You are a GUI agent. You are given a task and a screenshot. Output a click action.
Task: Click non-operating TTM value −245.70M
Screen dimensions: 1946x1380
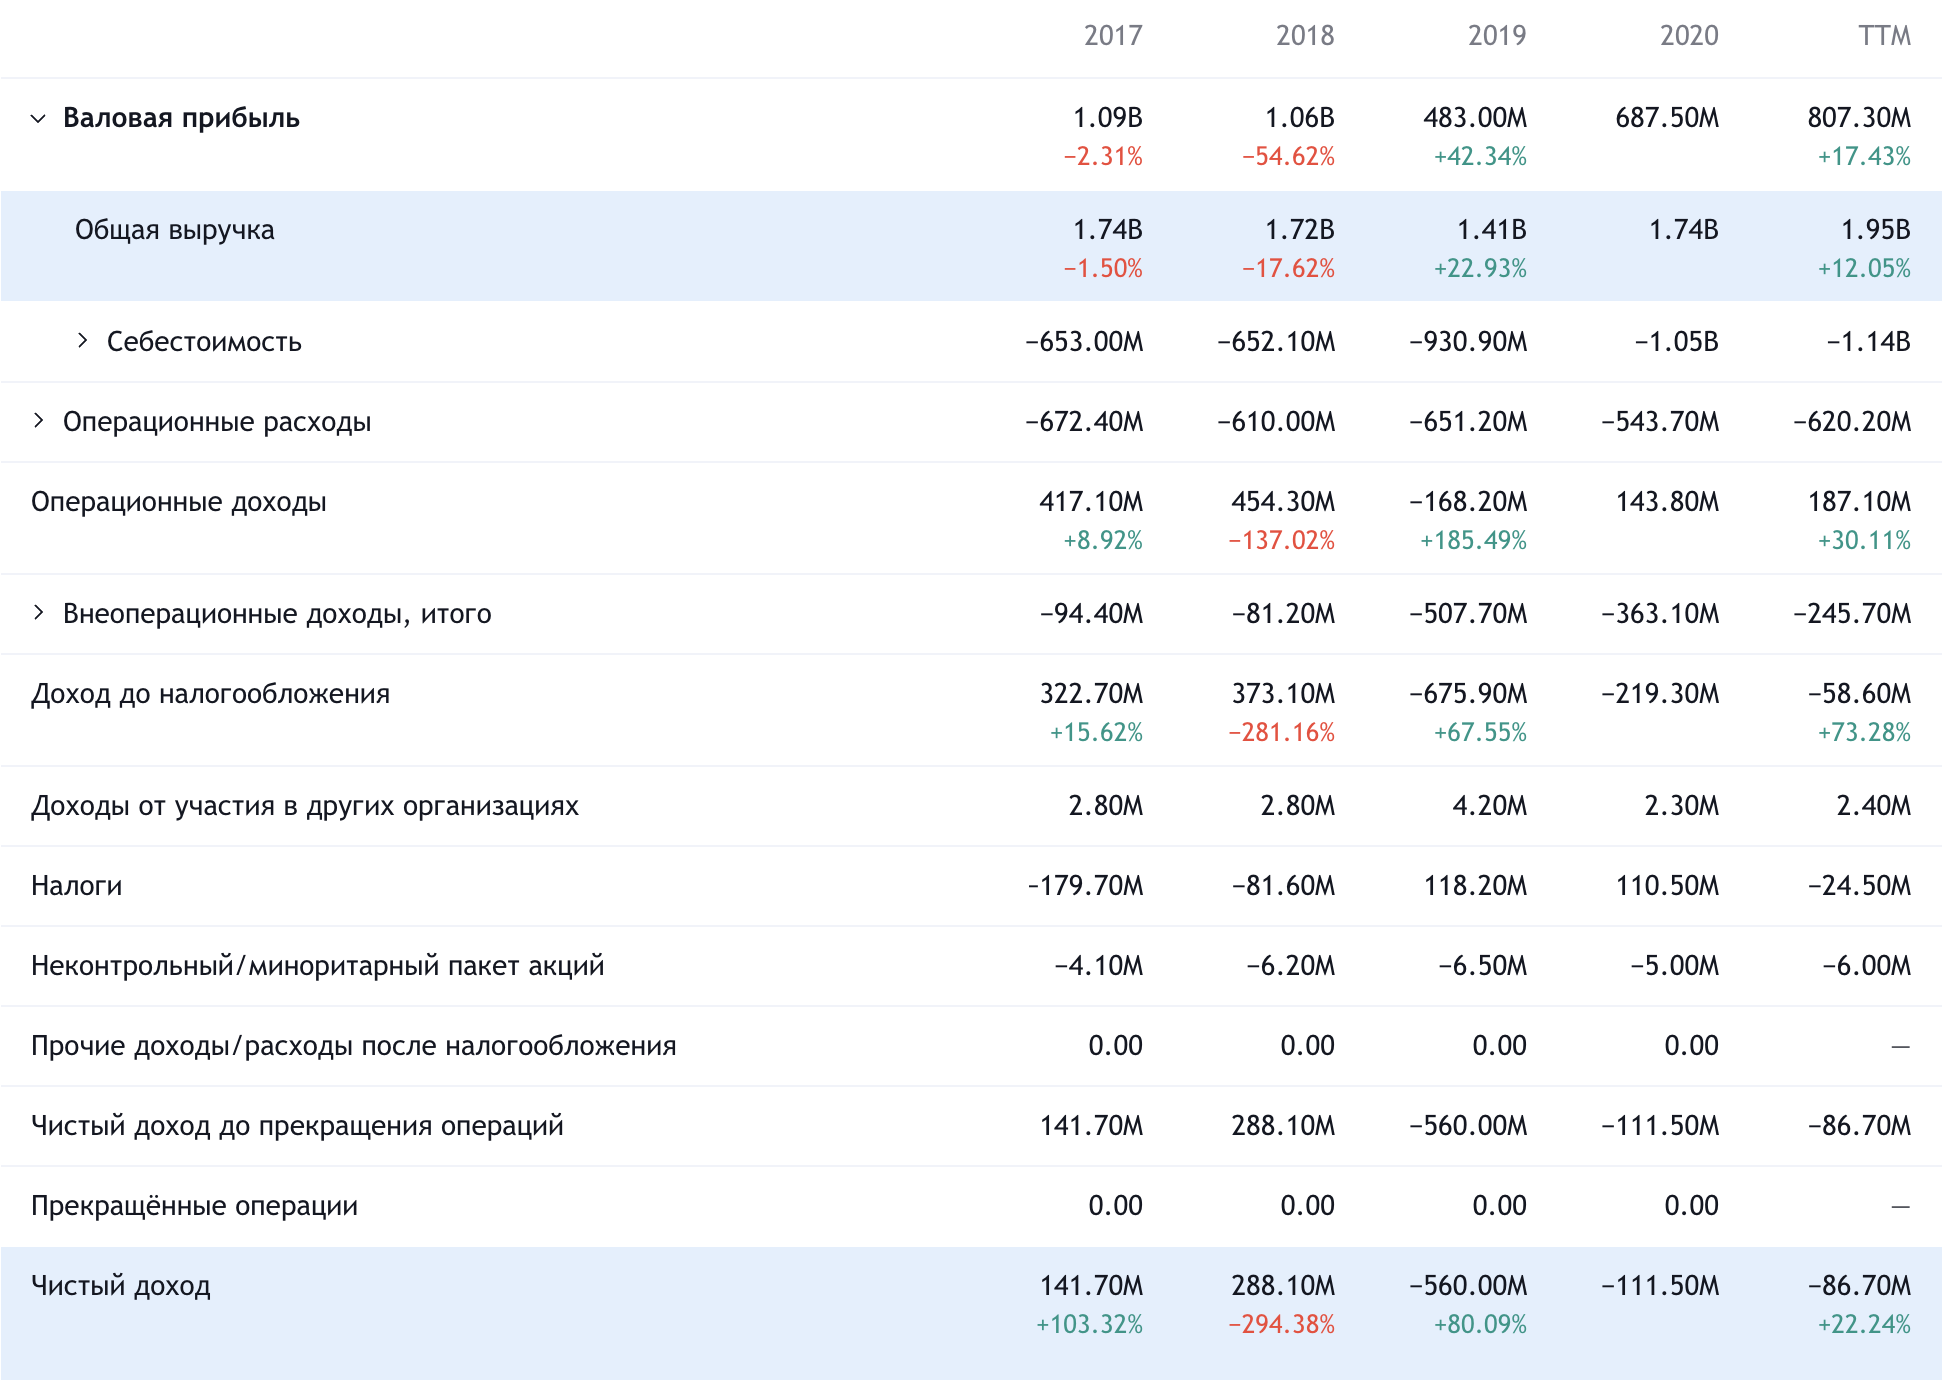(1852, 614)
